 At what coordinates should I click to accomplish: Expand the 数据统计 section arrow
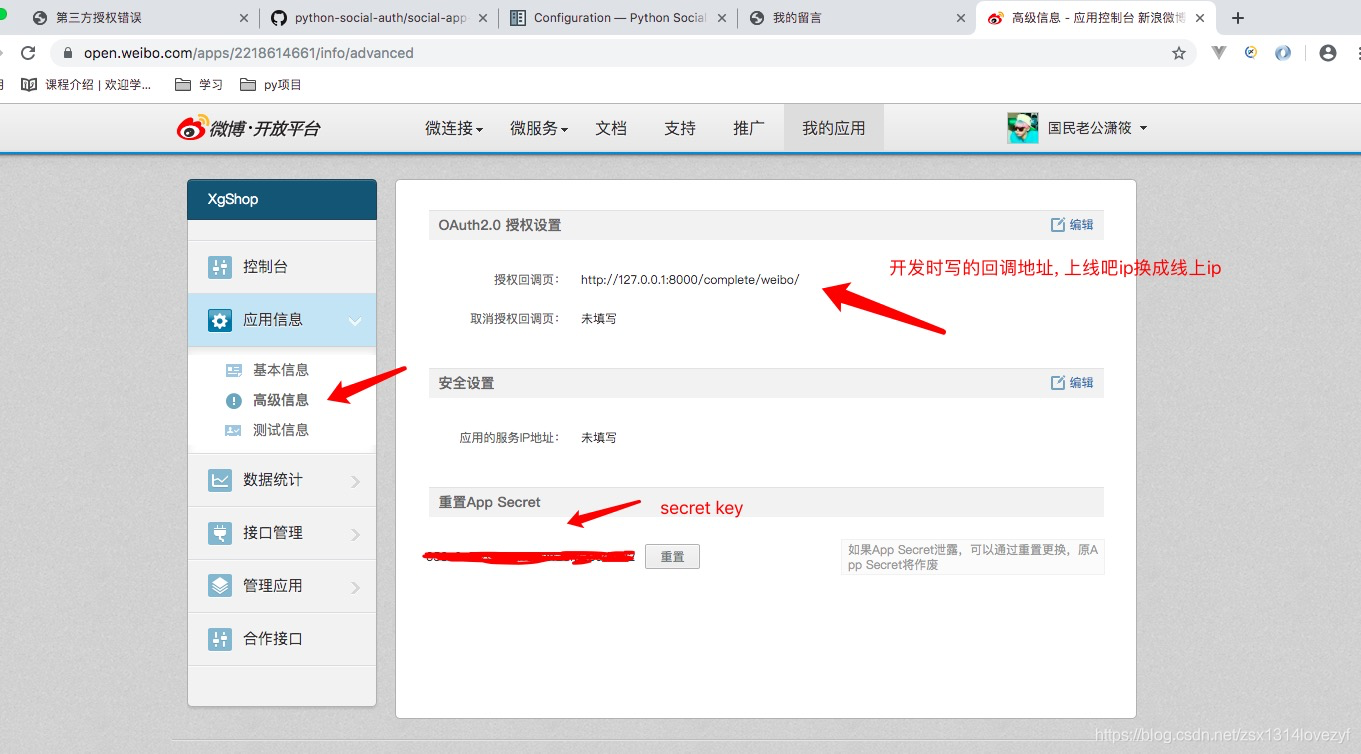pyautogui.click(x=356, y=482)
